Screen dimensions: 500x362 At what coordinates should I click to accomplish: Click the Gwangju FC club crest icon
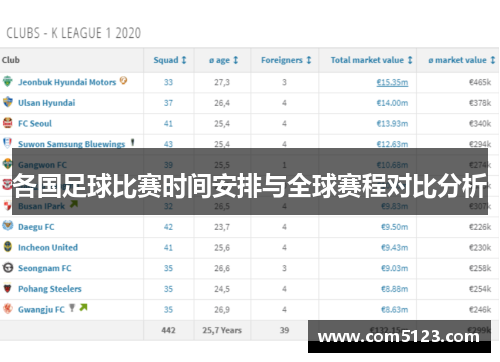[x=8, y=309]
